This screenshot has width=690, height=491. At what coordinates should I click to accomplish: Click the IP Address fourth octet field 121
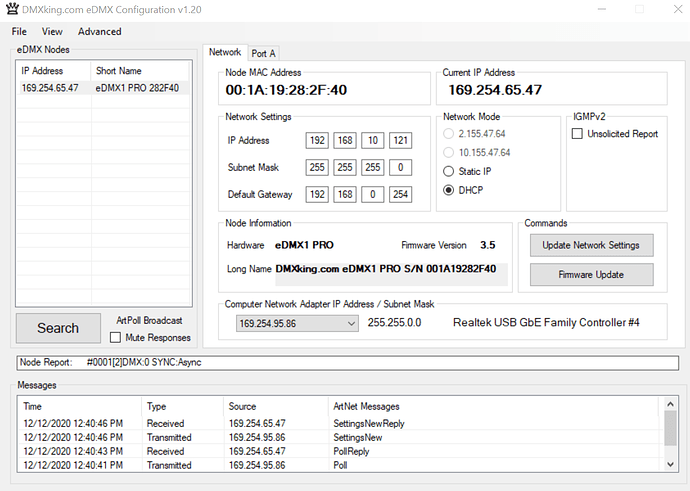coord(400,140)
